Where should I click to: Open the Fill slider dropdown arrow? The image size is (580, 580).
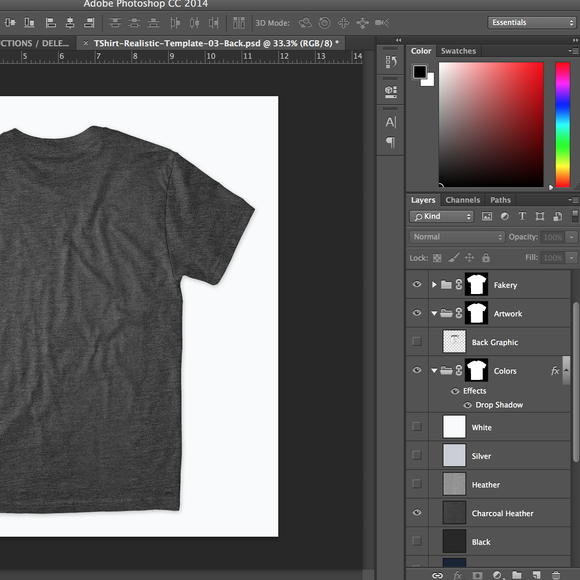click(x=571, y=257)
